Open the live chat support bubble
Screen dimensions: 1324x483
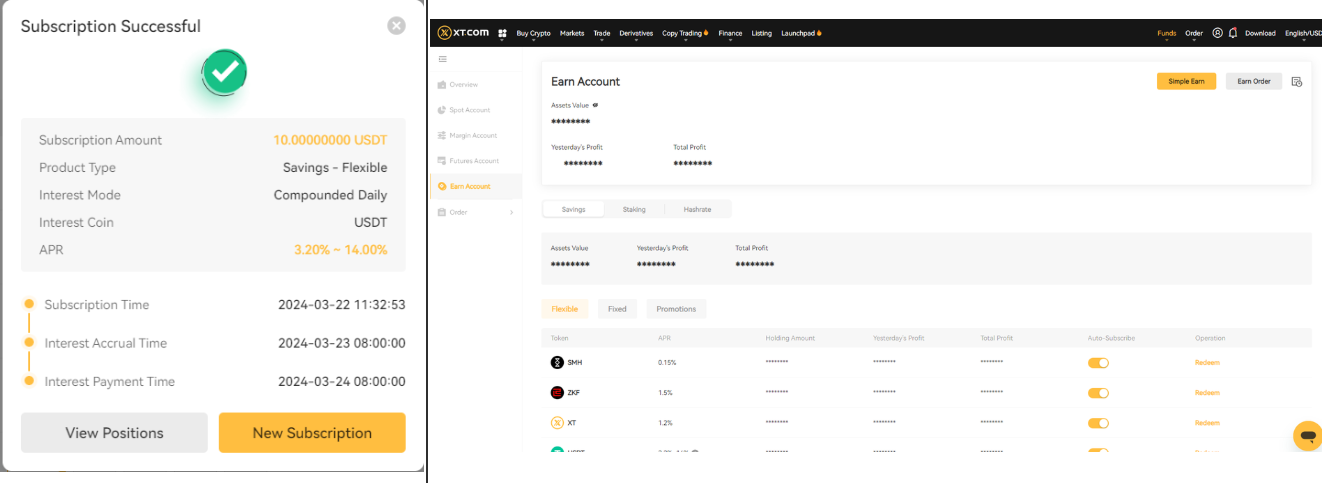1306,436
